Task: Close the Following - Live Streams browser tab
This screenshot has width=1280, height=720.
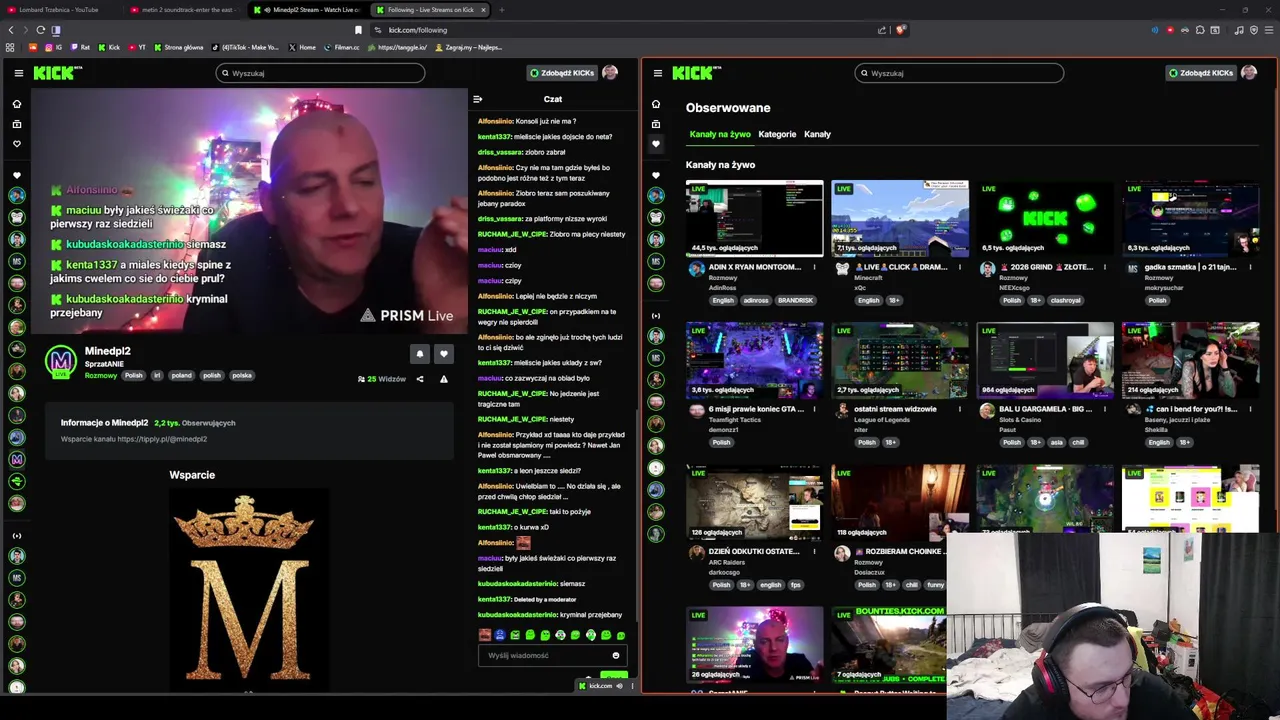Action: coord(483,10)
